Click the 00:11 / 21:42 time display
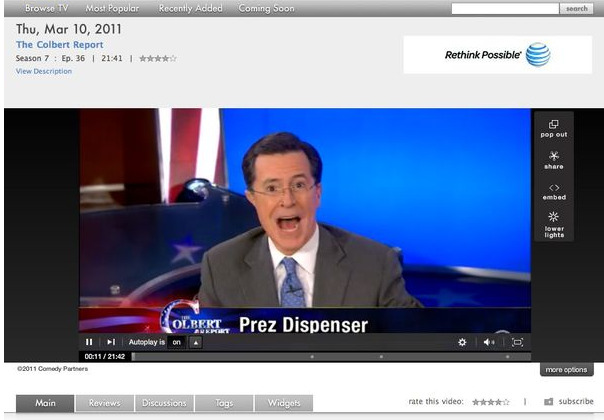 105,356
